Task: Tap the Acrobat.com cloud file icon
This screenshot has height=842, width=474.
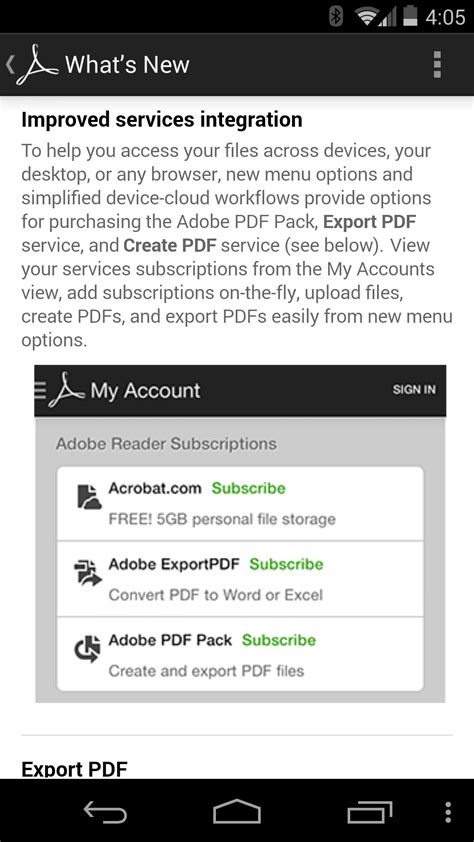Action: point(89,497)
